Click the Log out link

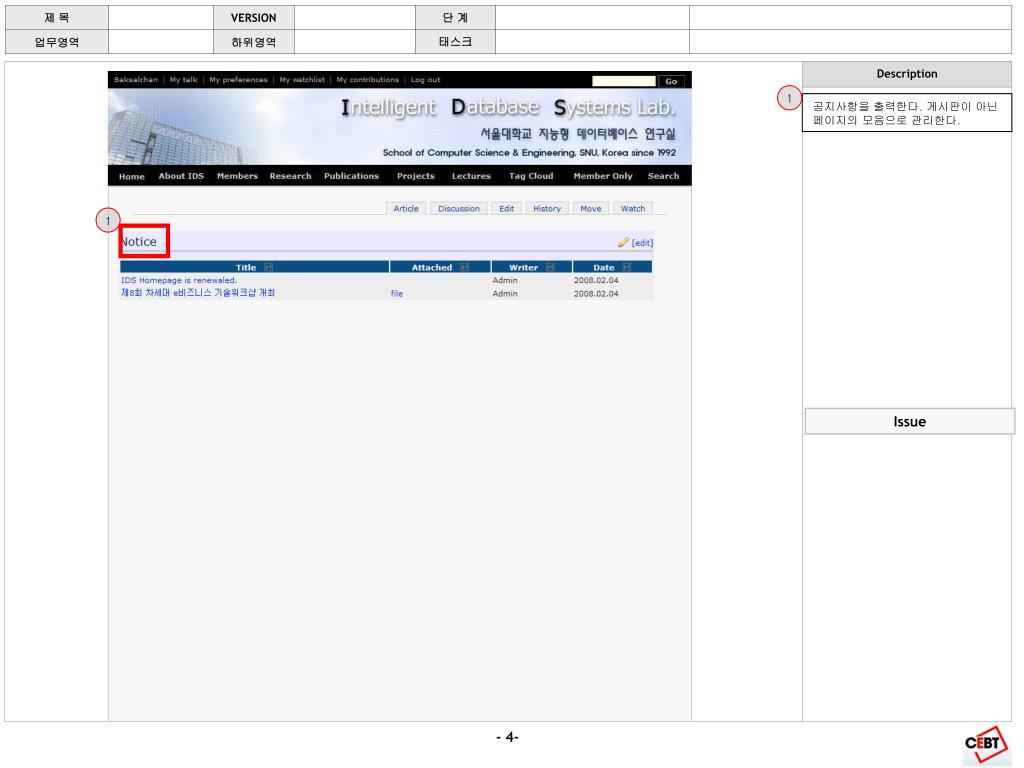(425, 80)
